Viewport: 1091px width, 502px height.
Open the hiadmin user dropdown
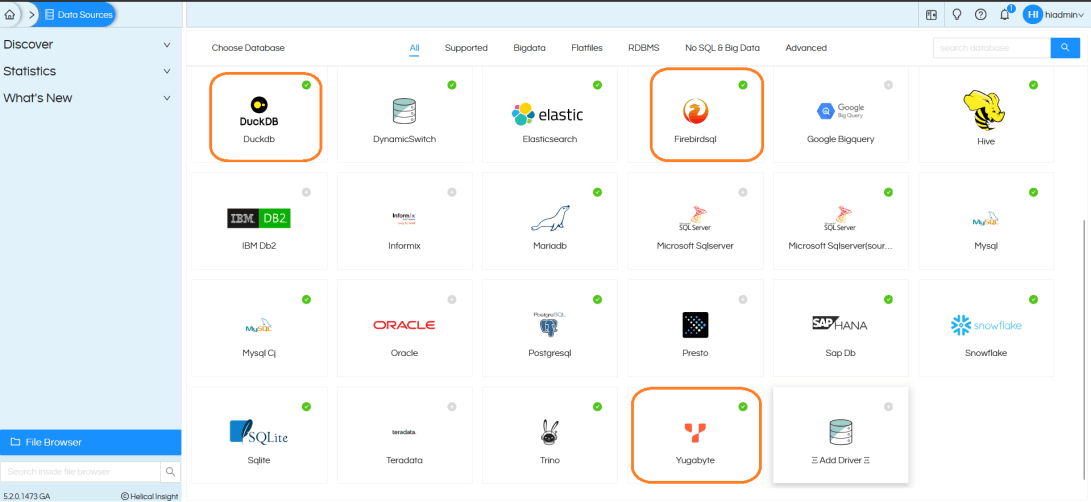coord(1064,15)
